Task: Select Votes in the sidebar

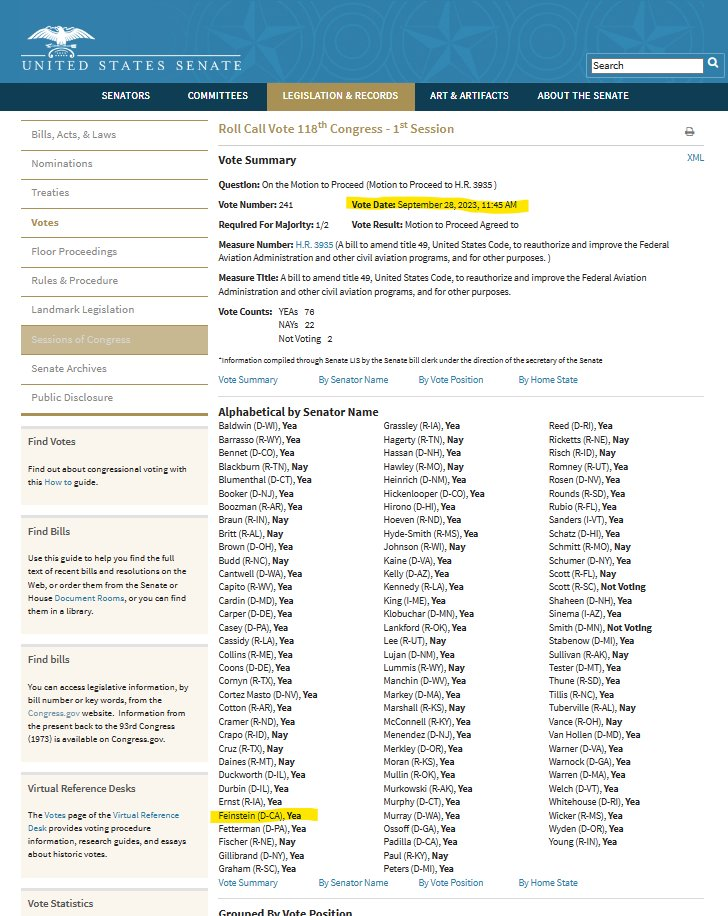Action: pyautogui.click(x=45, y=223)
